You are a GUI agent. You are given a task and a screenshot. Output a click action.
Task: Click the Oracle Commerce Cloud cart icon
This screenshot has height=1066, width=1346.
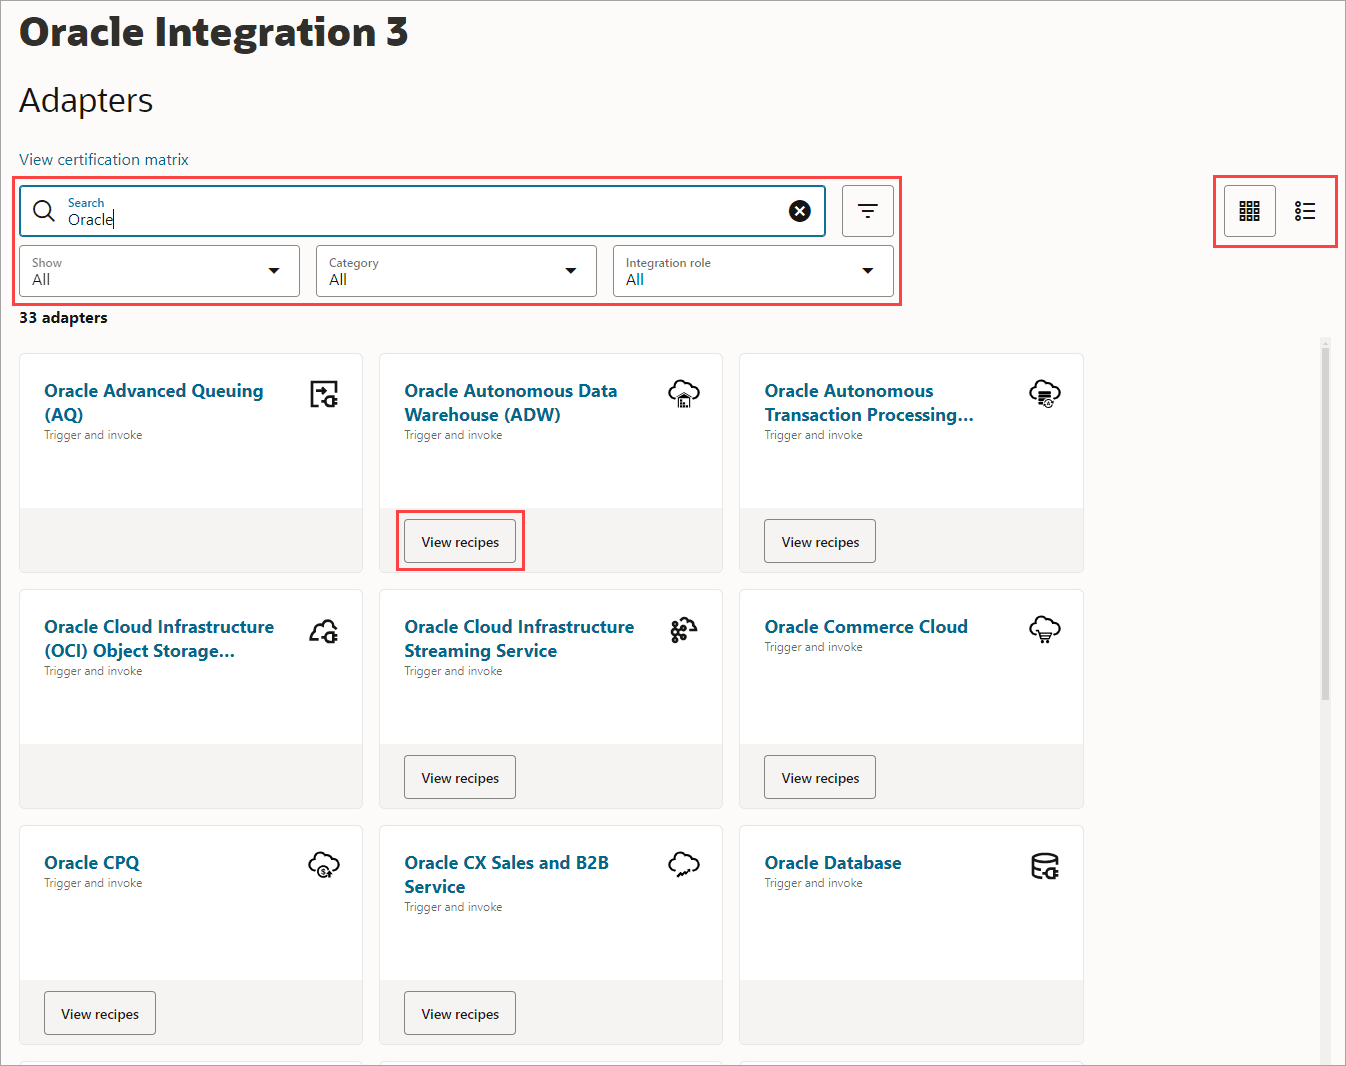pyautogui.click(x=1045, y=630)
